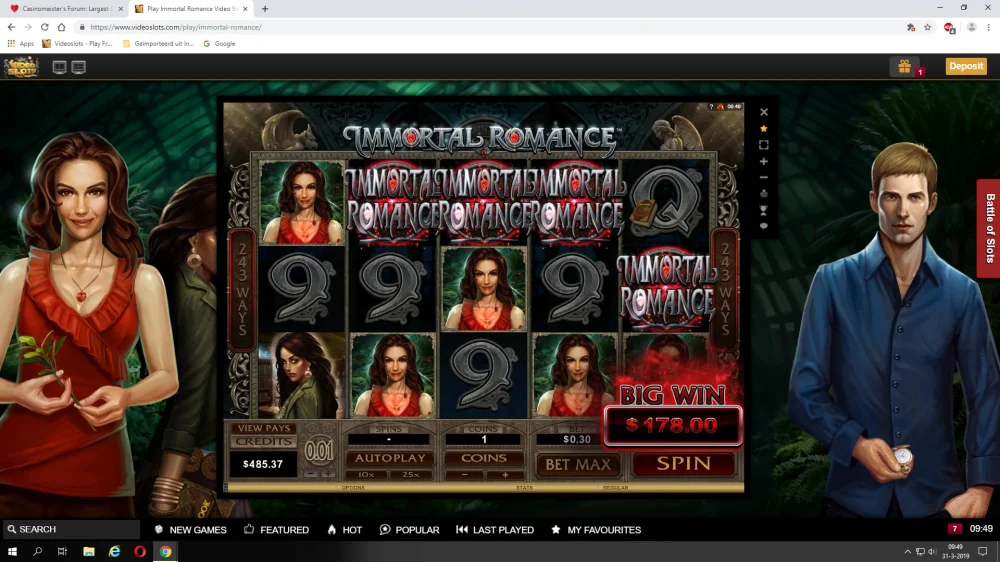Open HOT games category
The height and width of the screenshot is (562, 1000).
(345, 529)
